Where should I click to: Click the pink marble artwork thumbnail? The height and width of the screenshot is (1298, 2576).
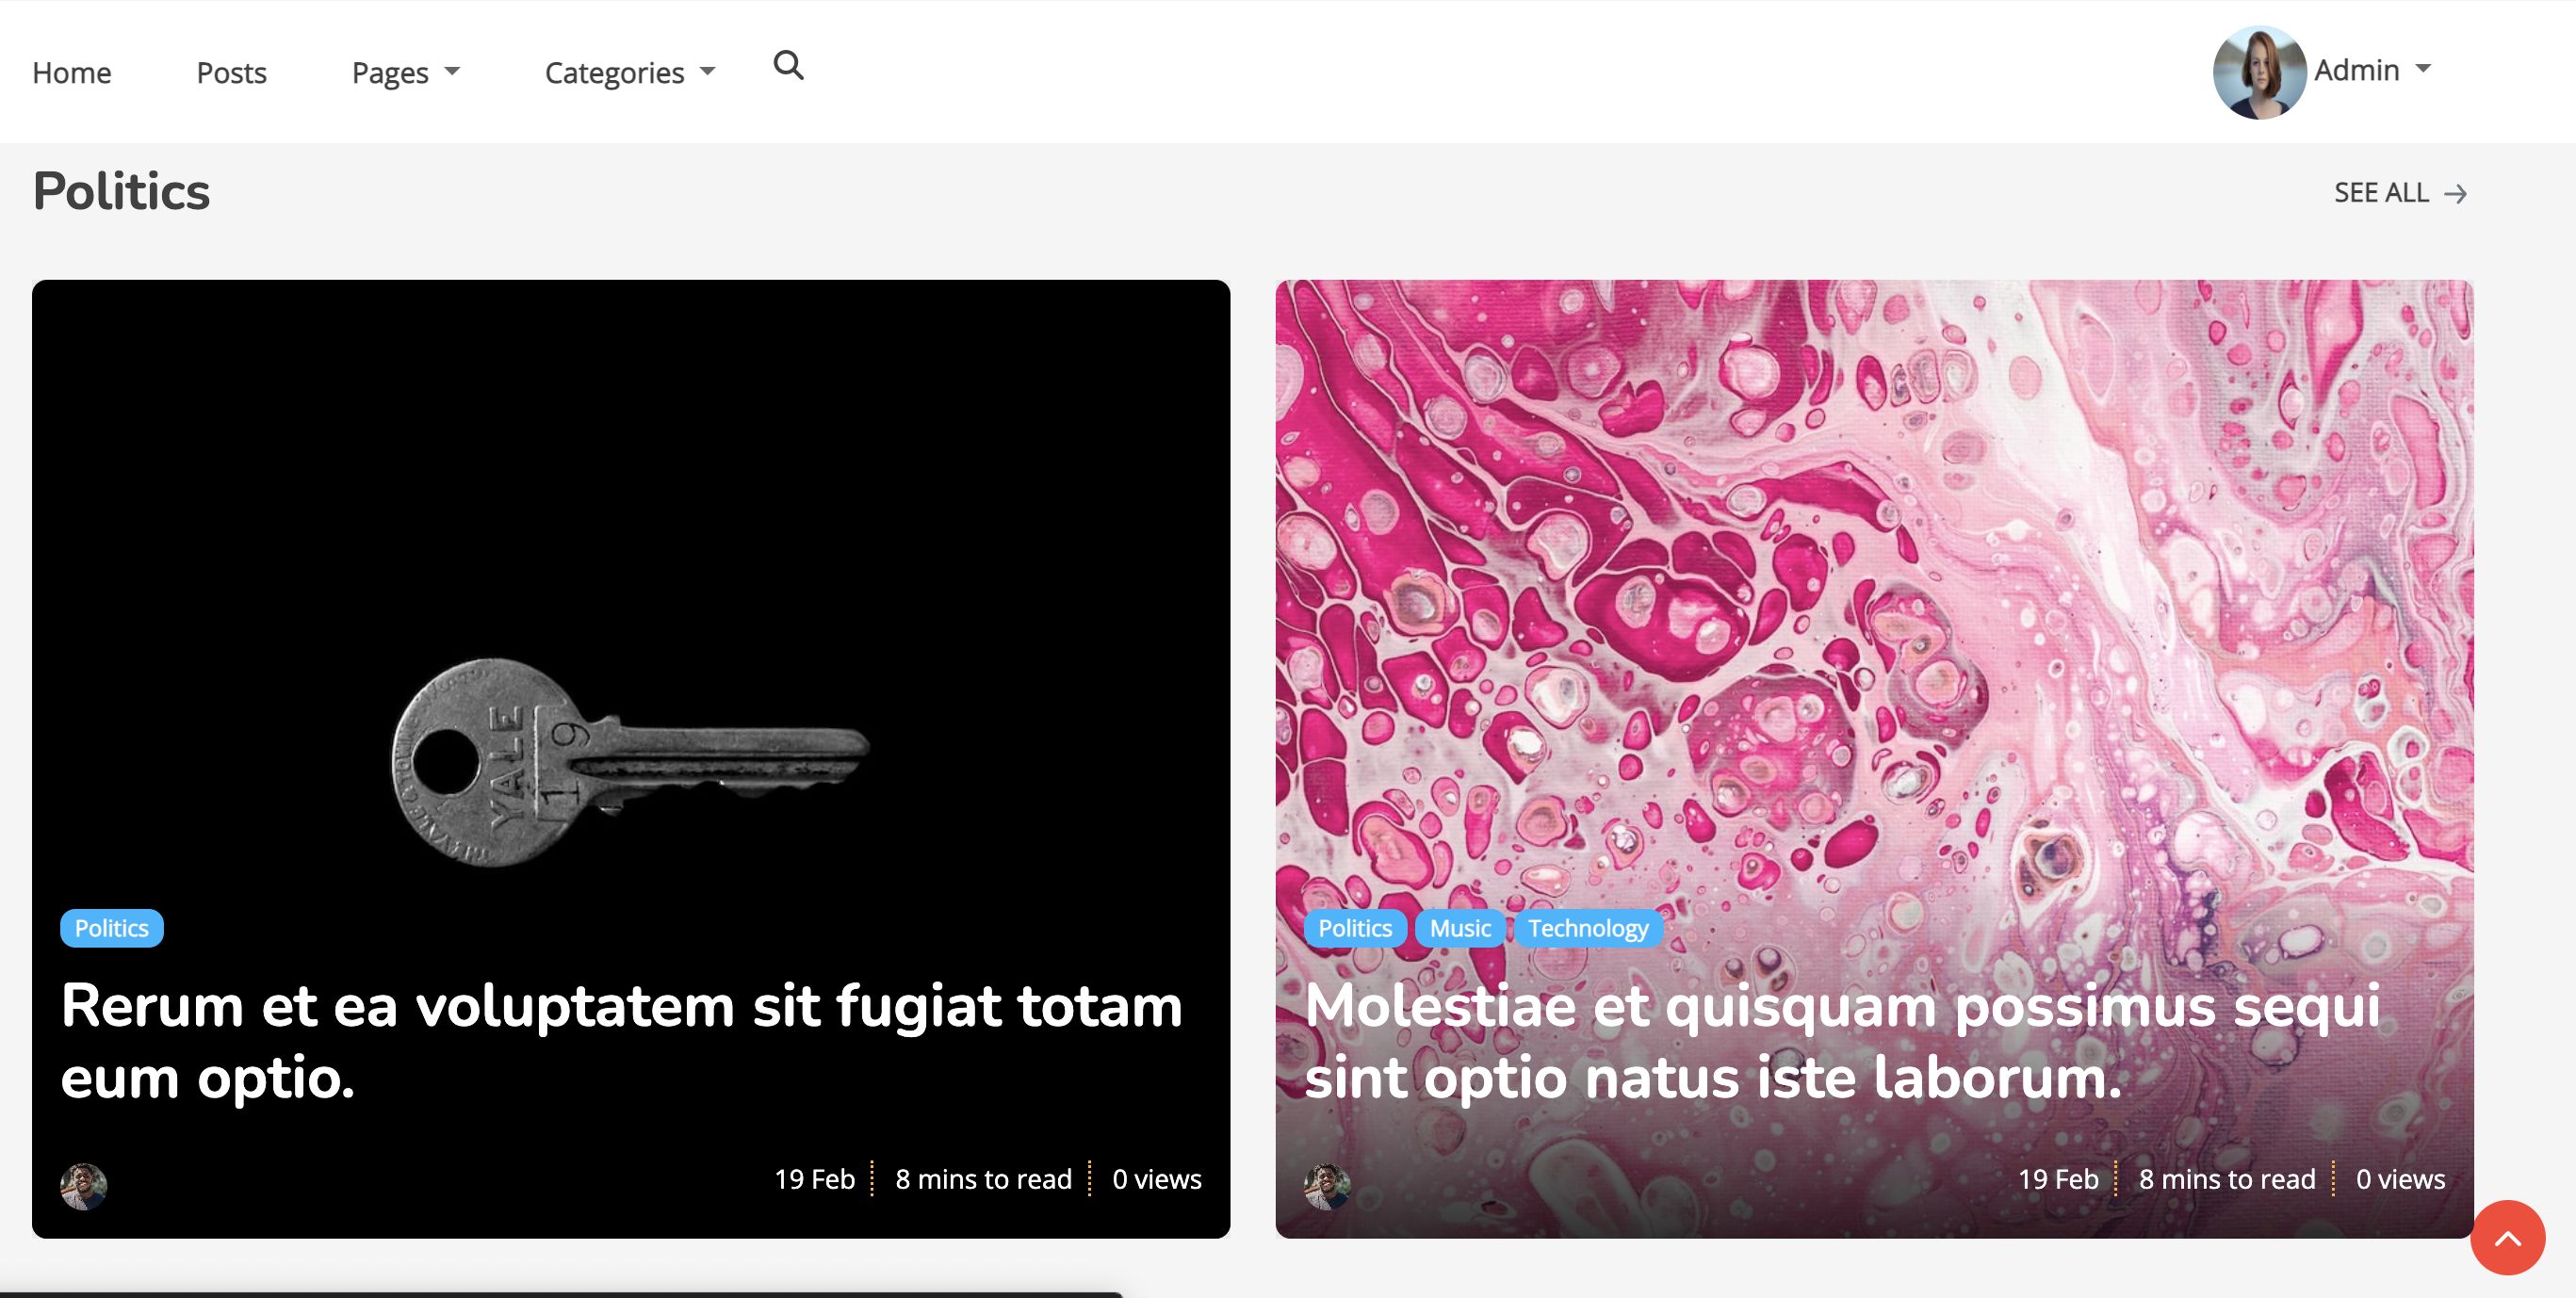click(1873, 600)
